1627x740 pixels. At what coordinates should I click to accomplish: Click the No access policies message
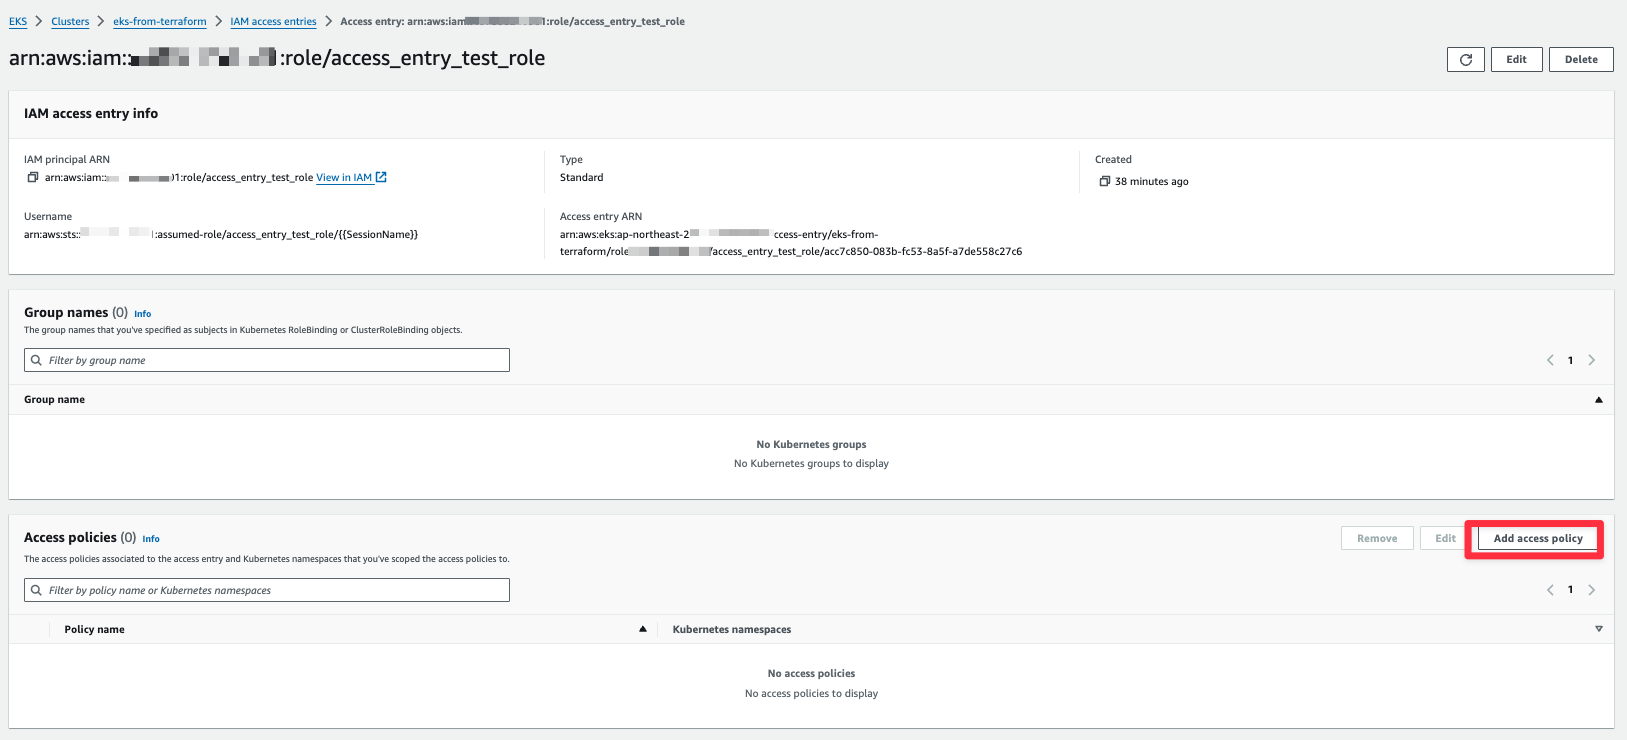pyautogui.click(x=811, y=674)
